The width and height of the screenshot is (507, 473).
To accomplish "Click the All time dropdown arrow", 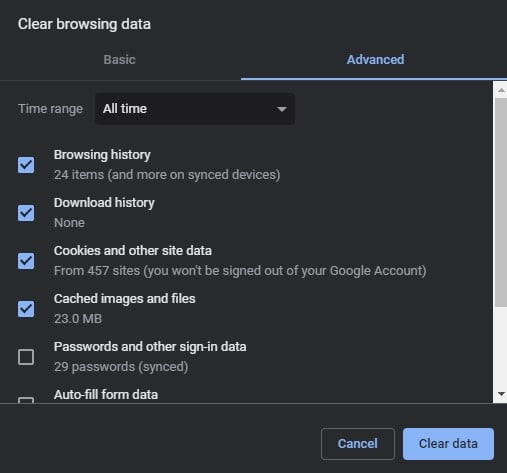I will click(282, 109).
